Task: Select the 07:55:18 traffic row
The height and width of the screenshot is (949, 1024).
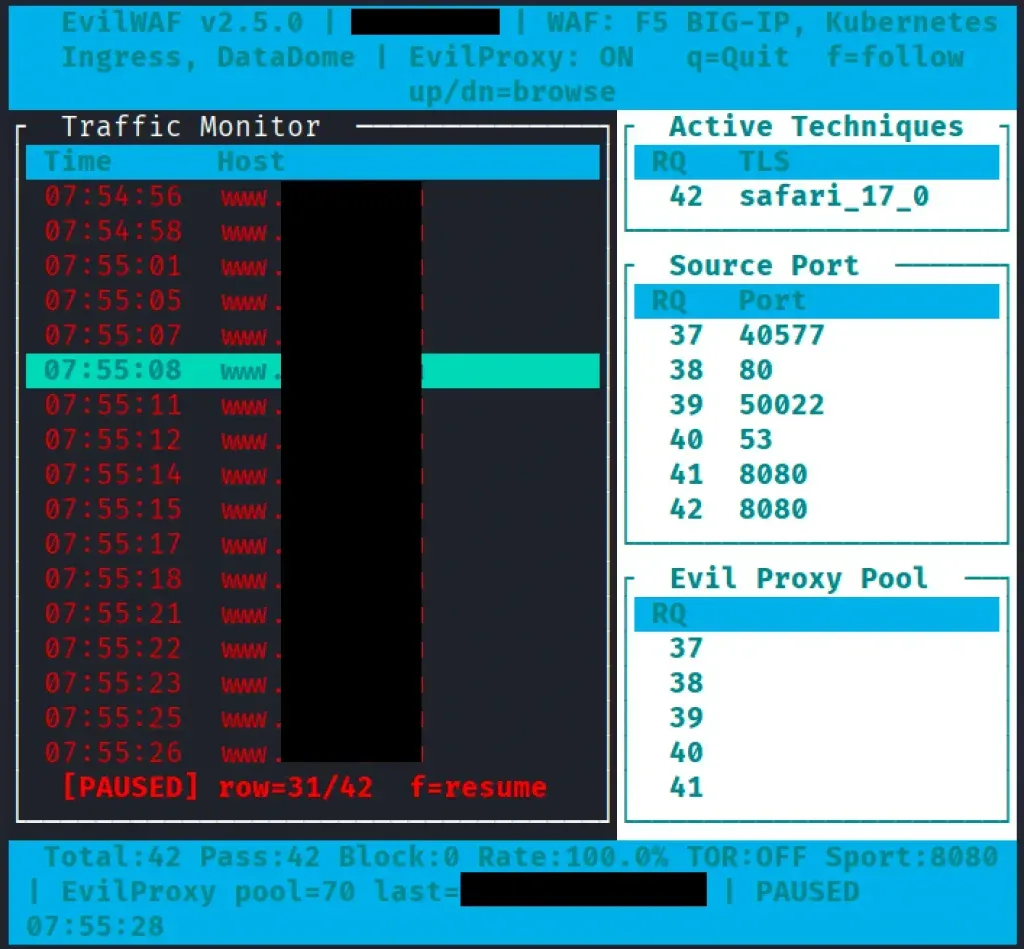Action: [x=312, y=579]
